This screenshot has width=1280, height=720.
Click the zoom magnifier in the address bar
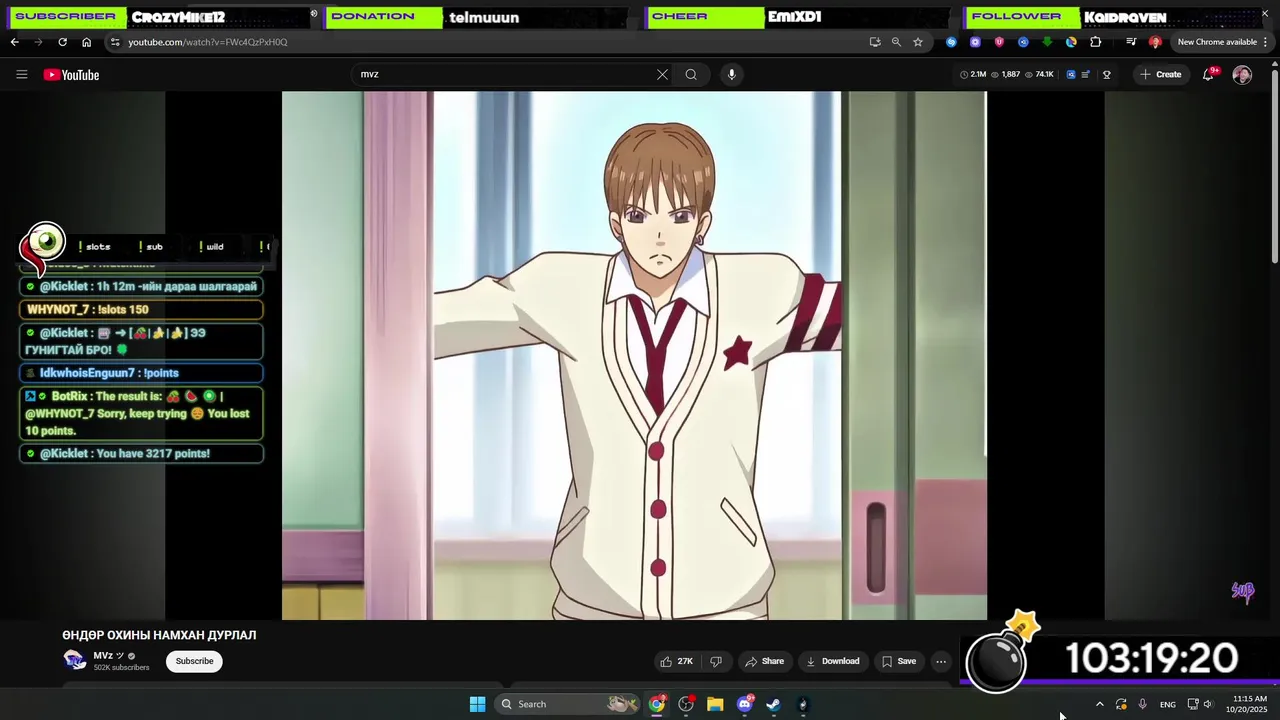(896, 42)
